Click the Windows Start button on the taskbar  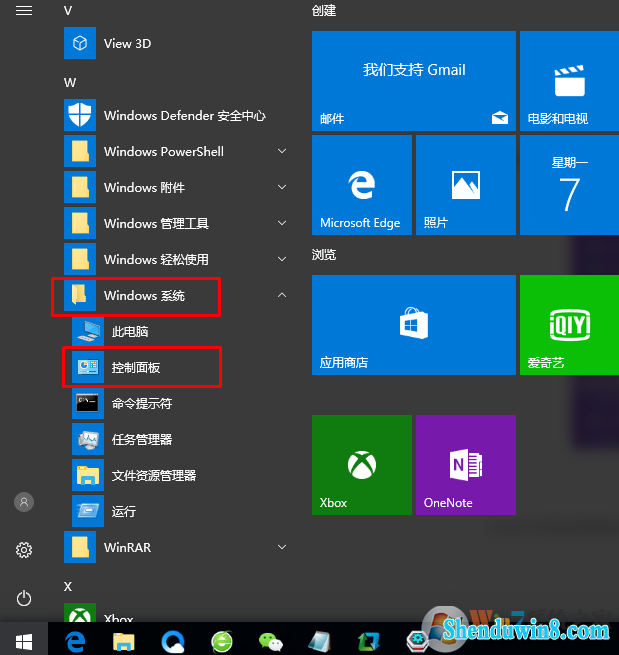[24, 641]
